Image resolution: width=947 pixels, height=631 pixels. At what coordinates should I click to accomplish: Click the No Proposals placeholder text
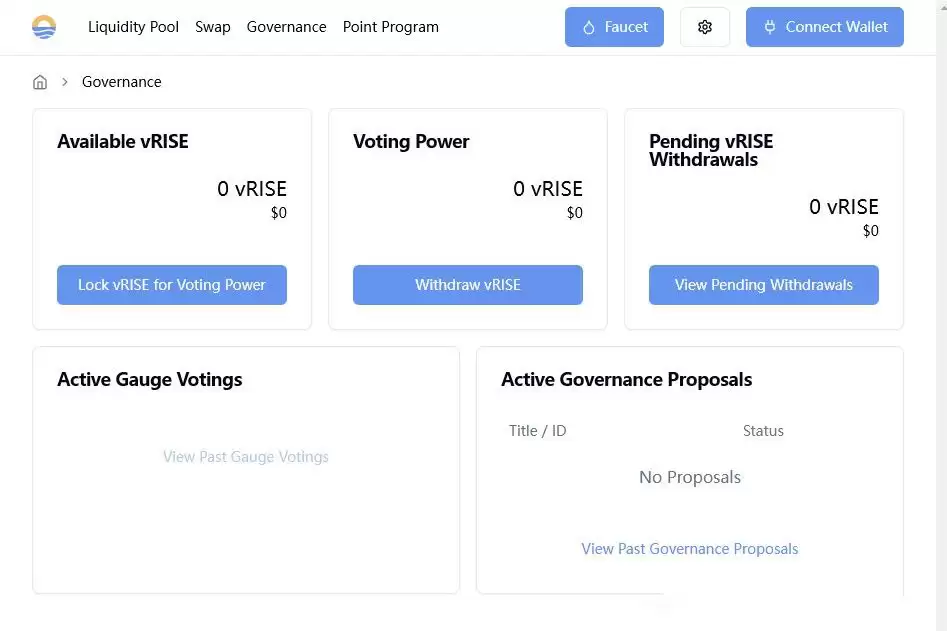(x=690, y=477)
